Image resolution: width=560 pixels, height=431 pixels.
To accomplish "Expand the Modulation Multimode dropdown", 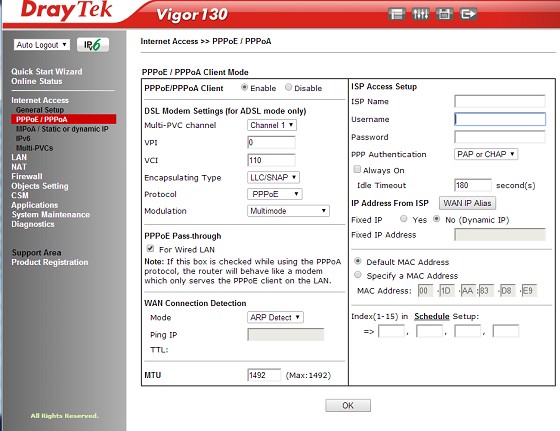I will click(x=288, y=211).
